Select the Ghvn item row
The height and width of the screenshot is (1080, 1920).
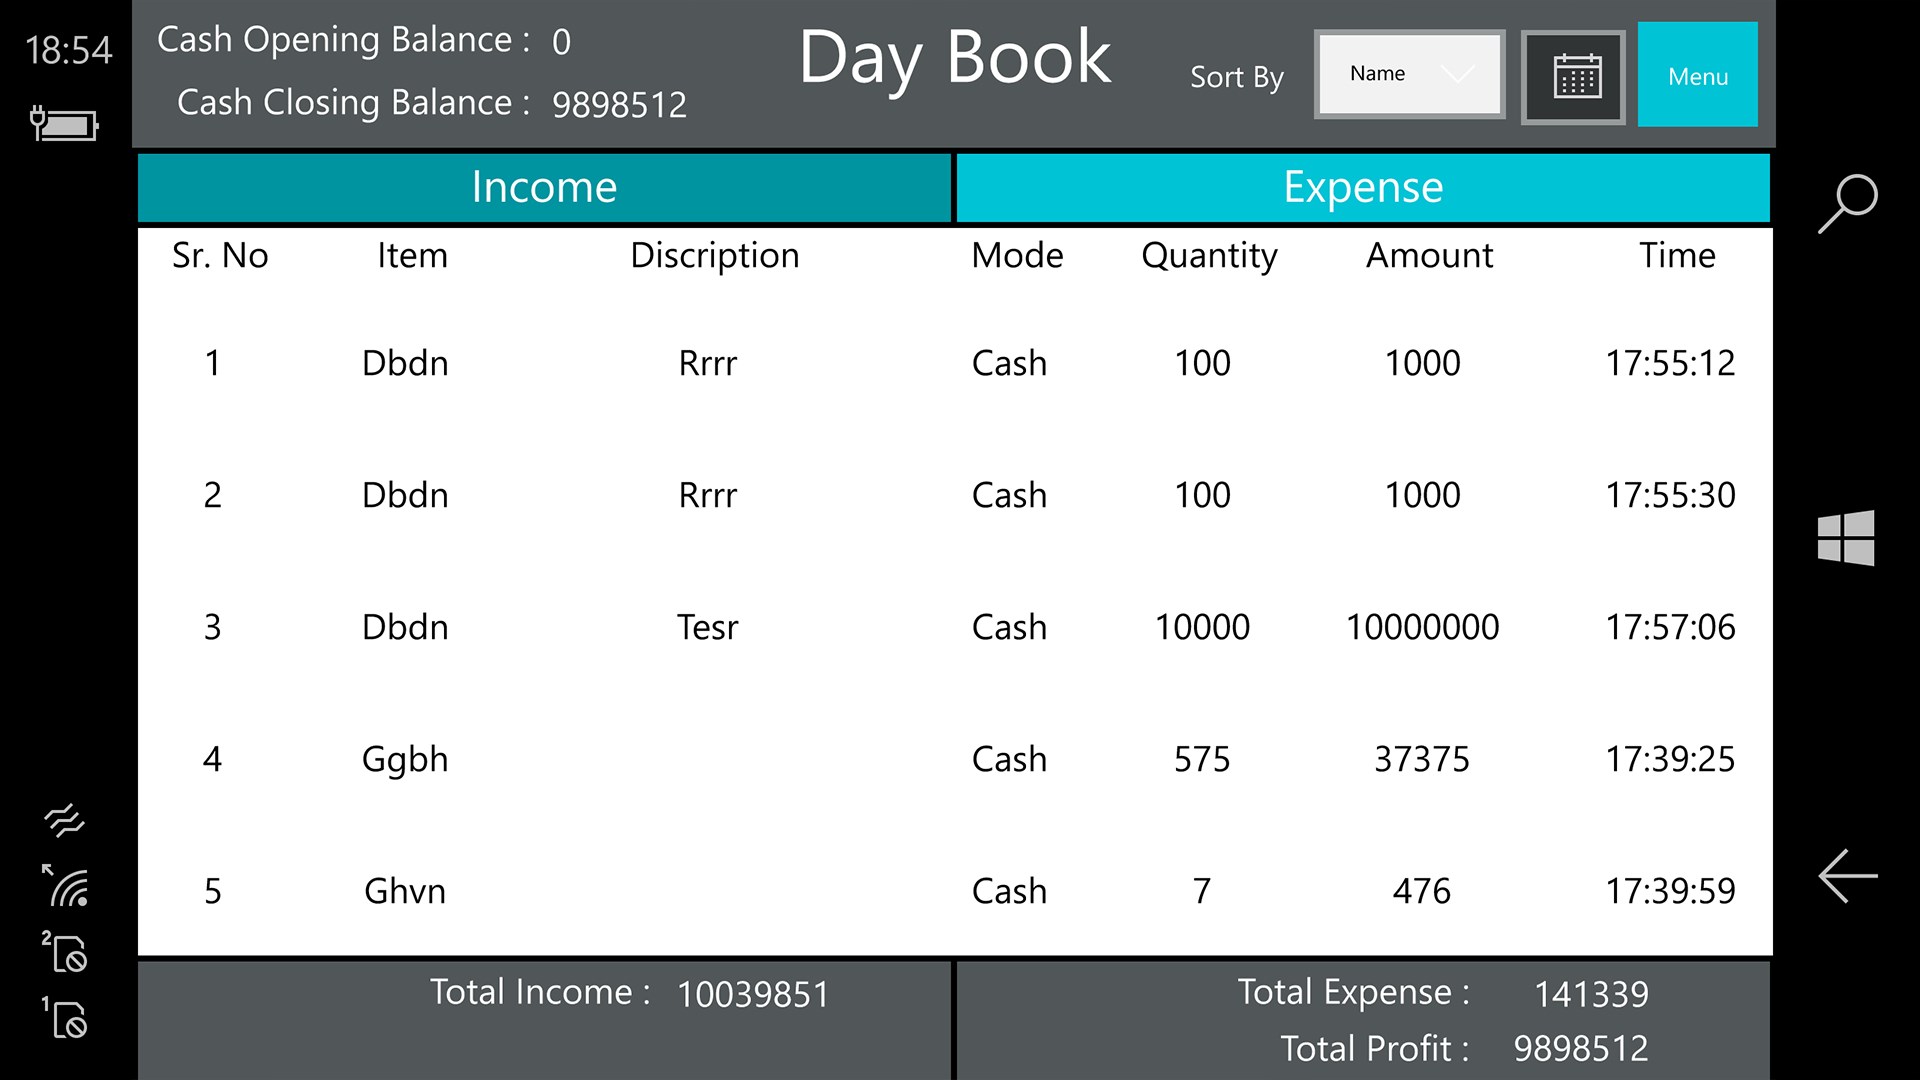[x=405, y=891]
